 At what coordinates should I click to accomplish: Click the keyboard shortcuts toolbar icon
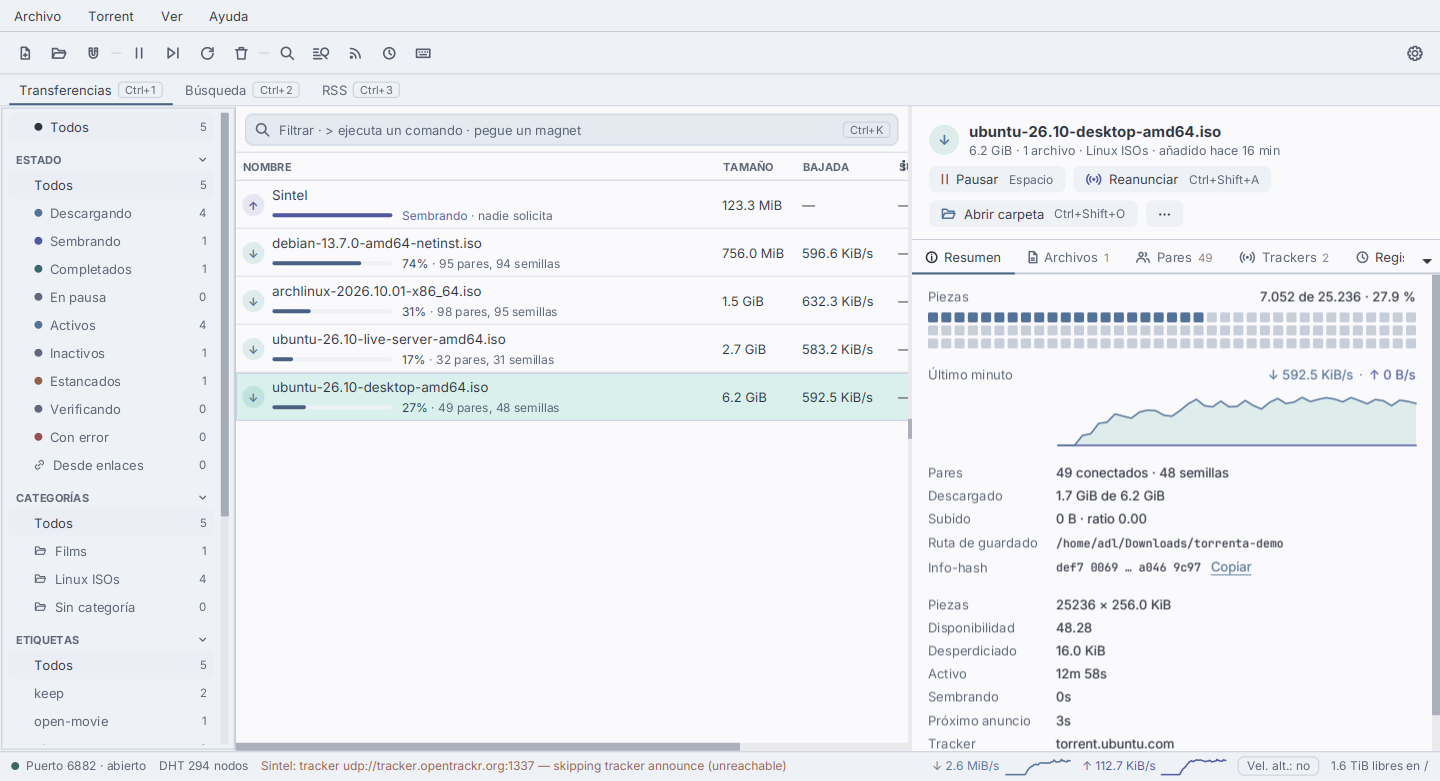point(423,53)
